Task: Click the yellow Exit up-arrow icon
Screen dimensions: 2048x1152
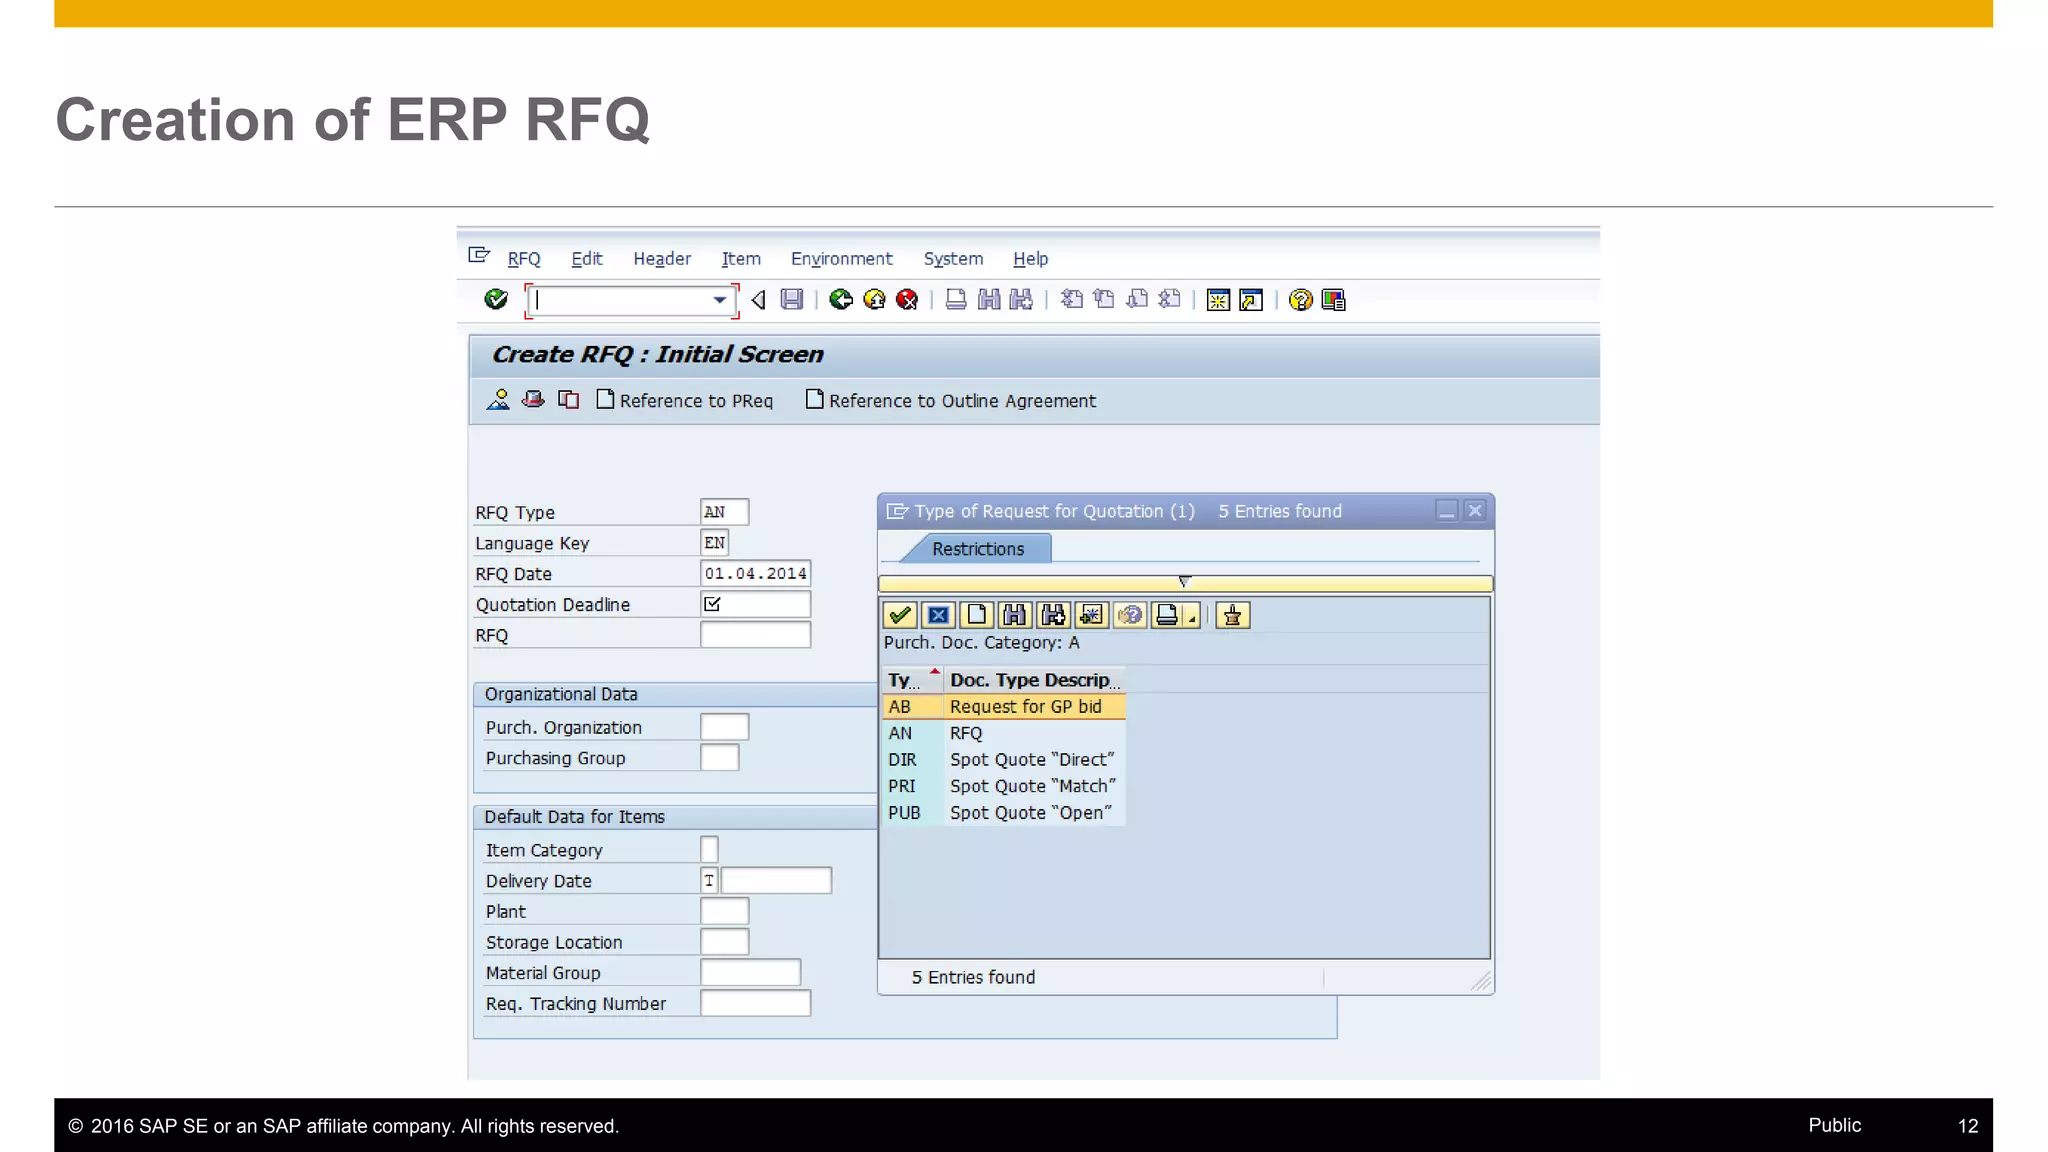Action: pyautogui.click(x=874, y=299)
